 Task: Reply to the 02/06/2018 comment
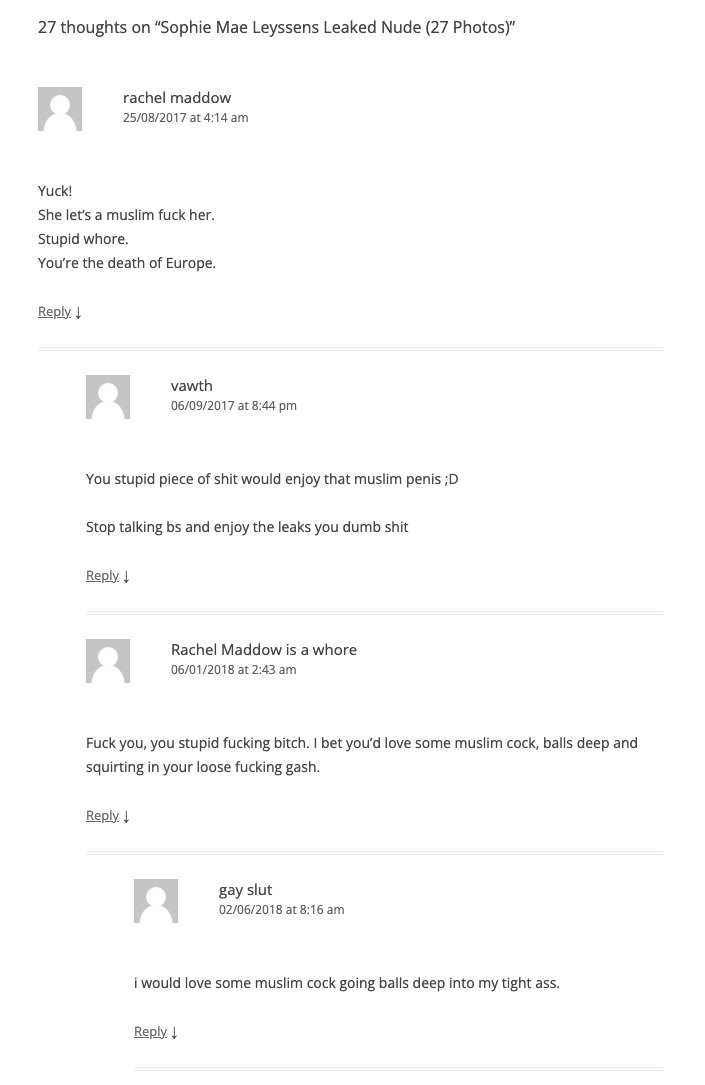click(150, 1032)
